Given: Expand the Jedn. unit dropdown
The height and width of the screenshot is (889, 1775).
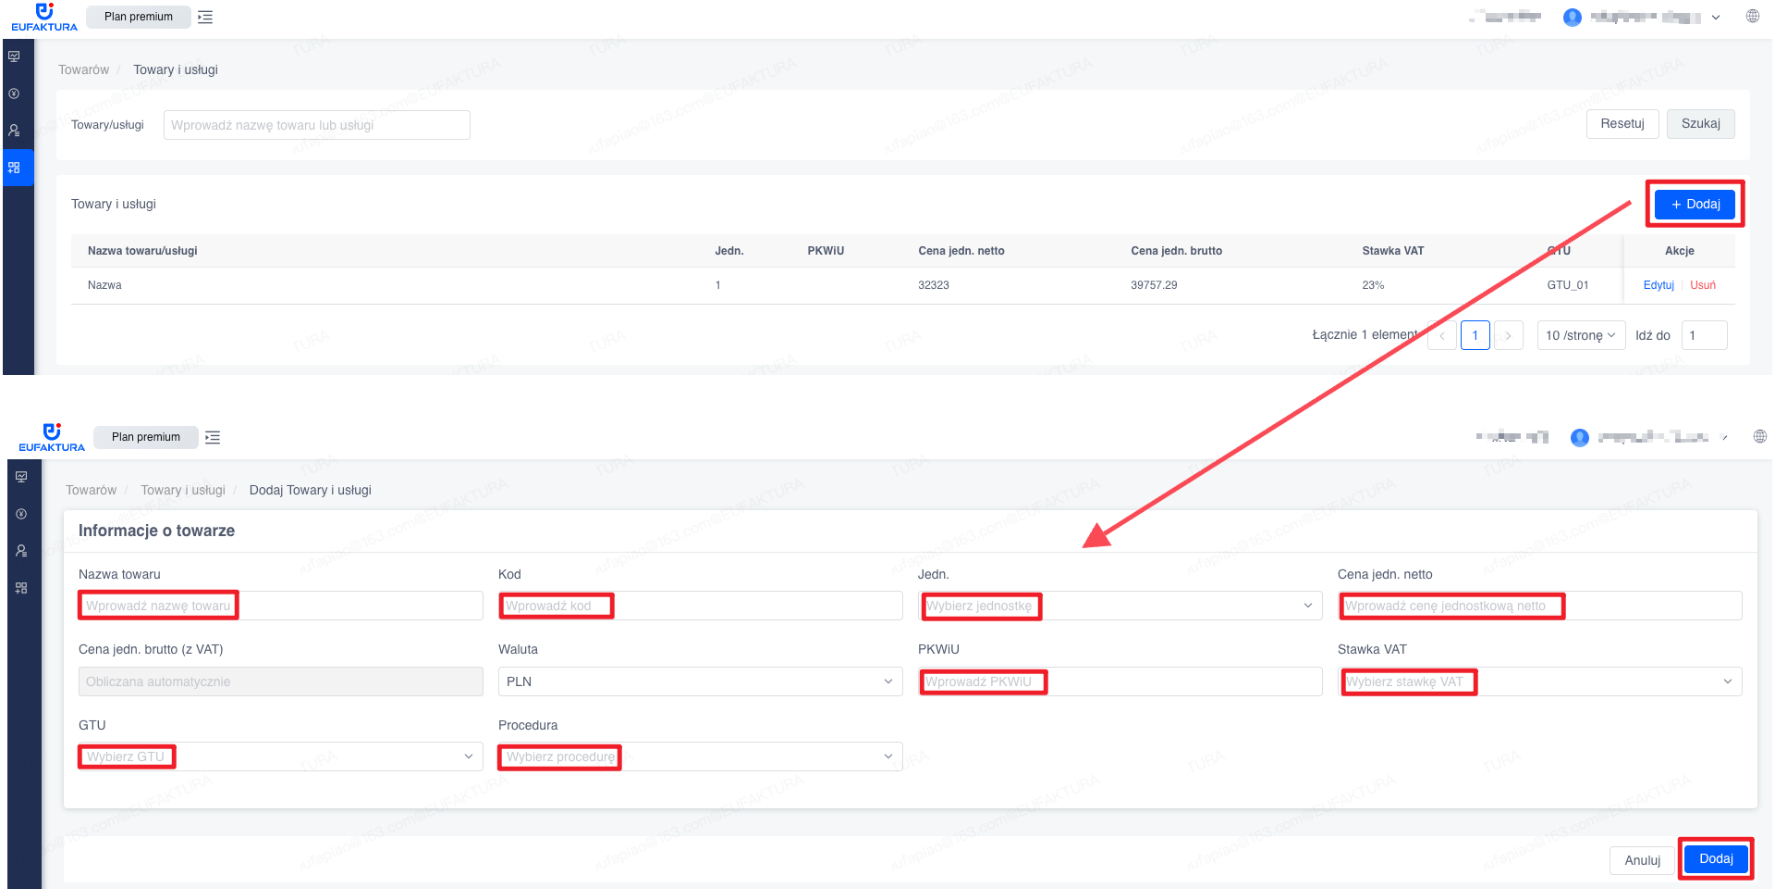Looking at the screenshot, I should (x=1120, y=606).
